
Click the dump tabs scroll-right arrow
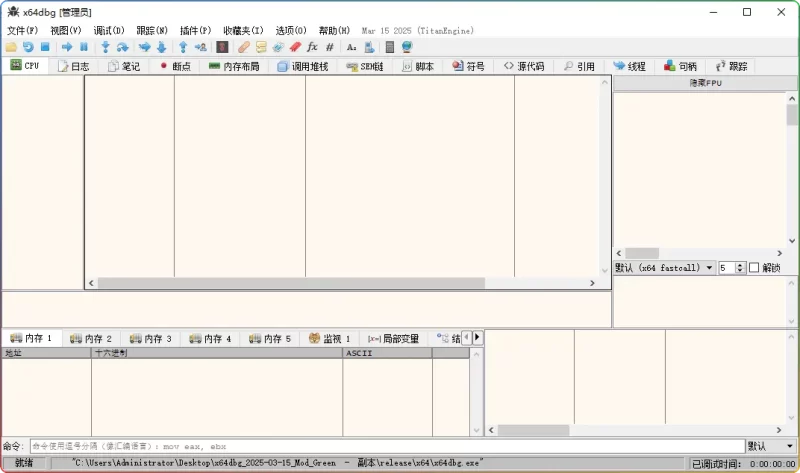(x=477, y=337)
